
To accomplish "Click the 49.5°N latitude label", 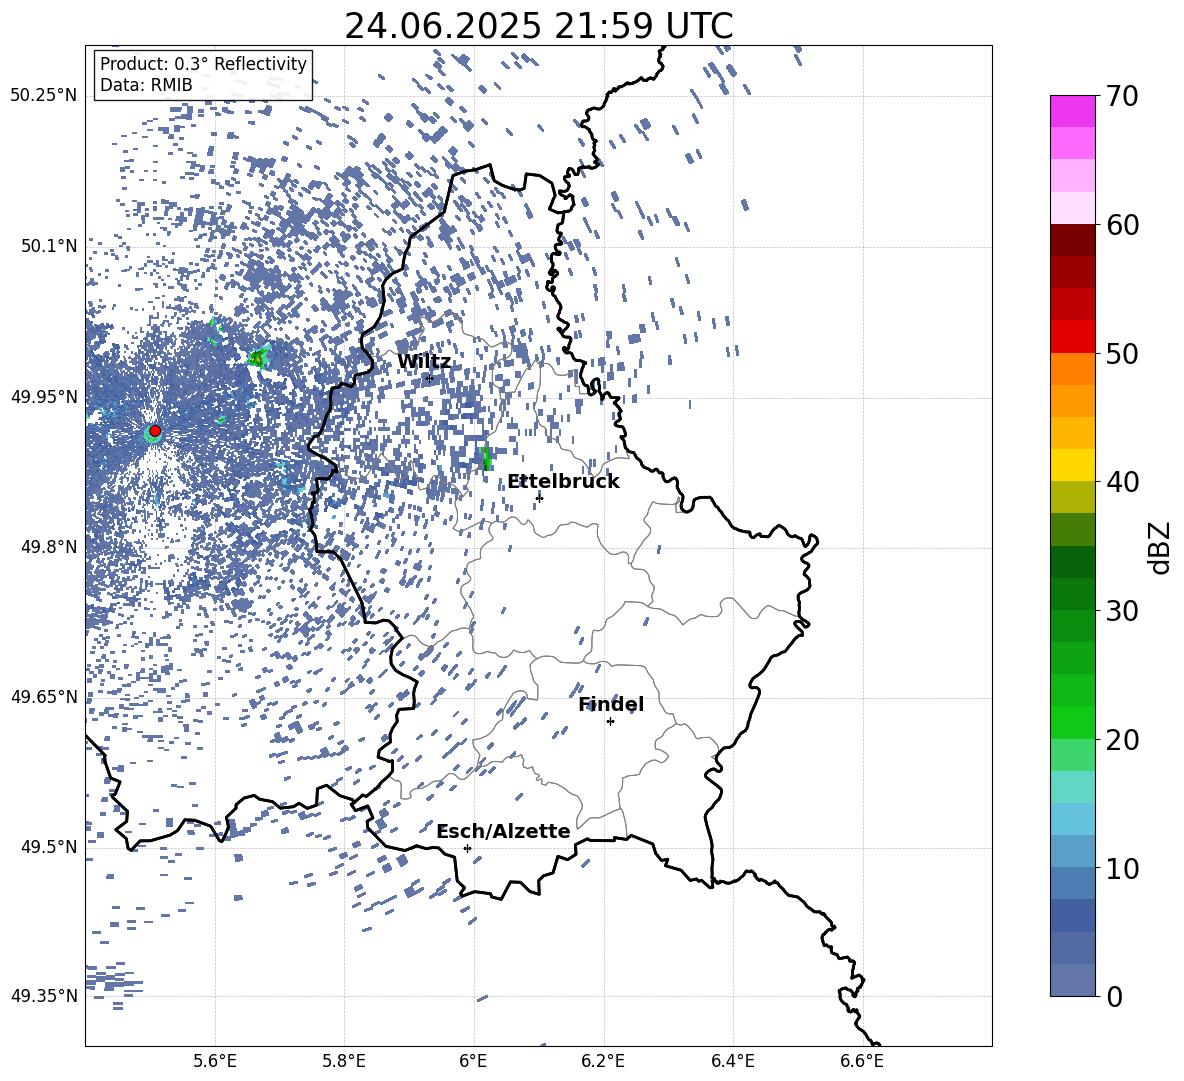I will click(49, 847).
